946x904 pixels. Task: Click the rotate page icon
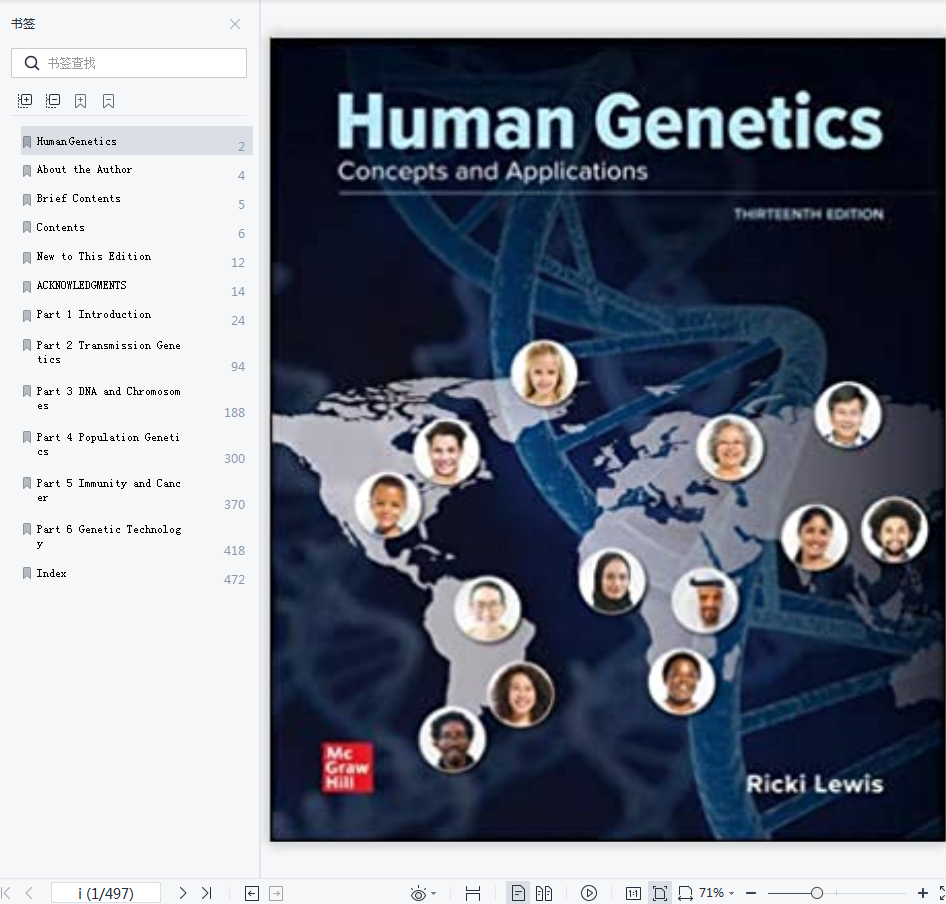pos(685,894)
